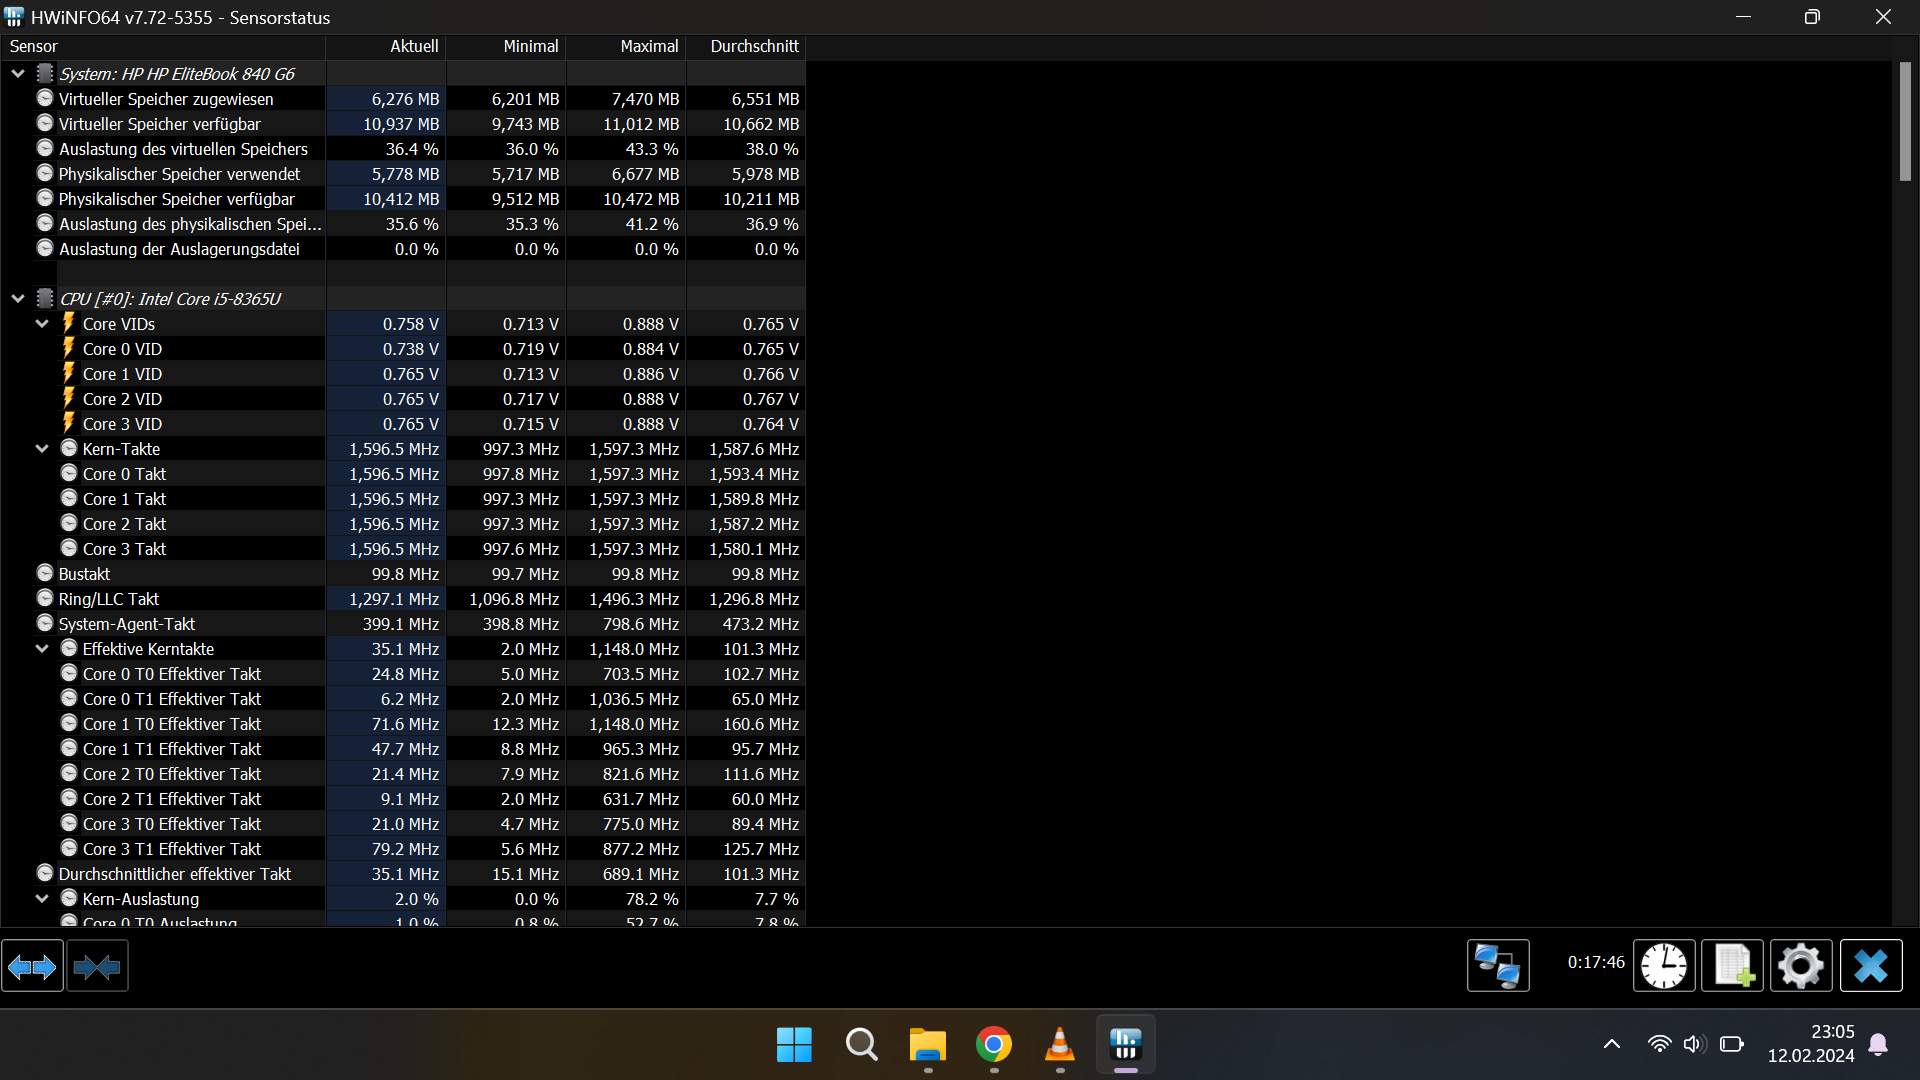The image size is (1920, 1080).
Task: Click the blue X close sensors icon
Action: pyautogui.click(x=1870, y=966)
